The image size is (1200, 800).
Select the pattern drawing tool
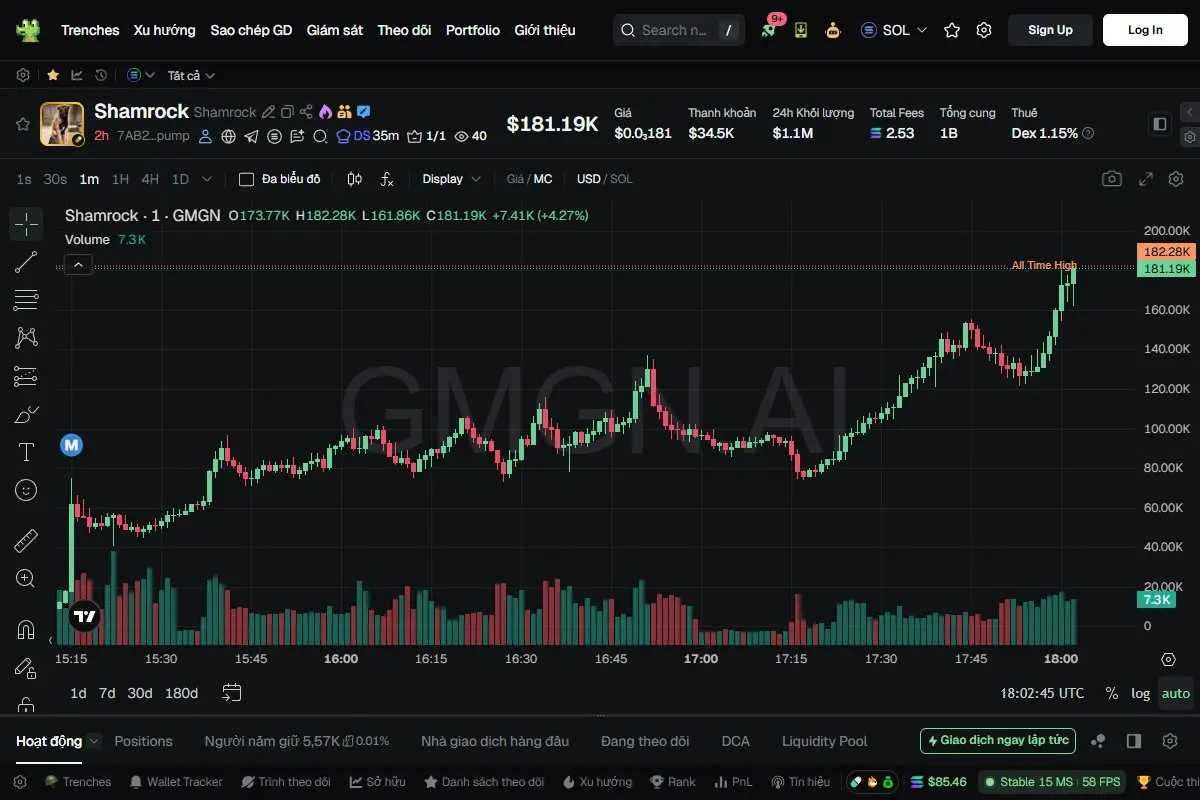pos(26,338)
